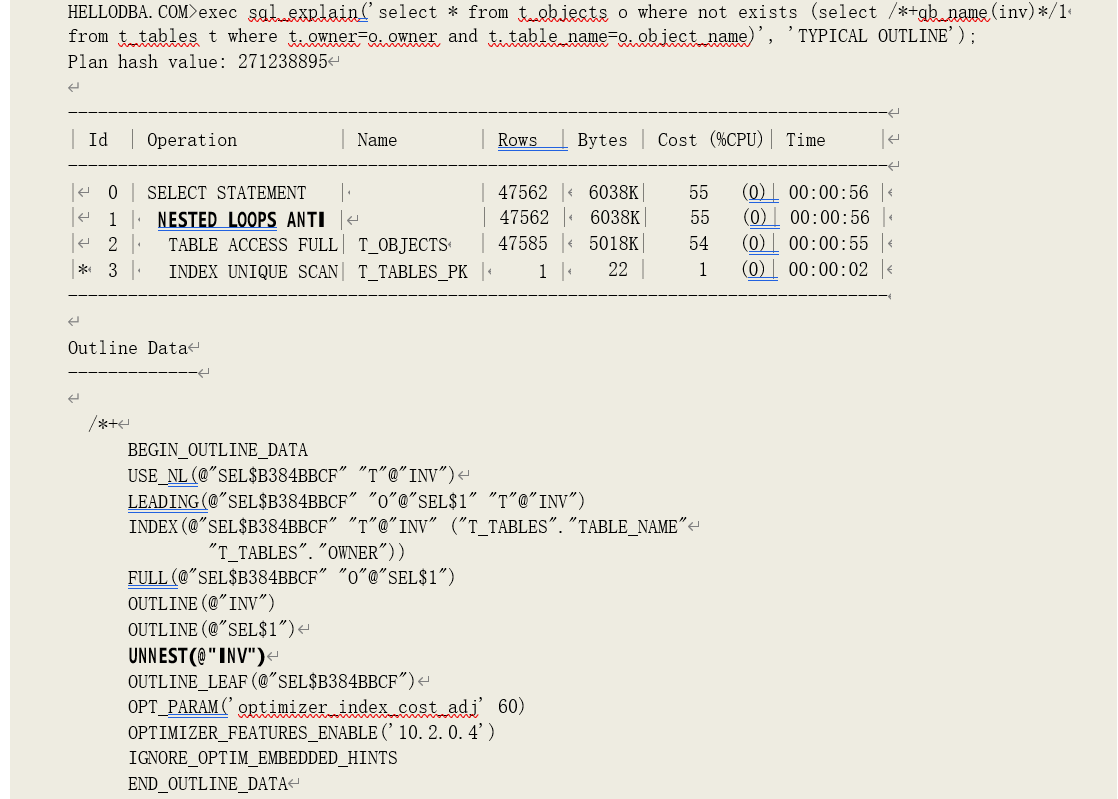This screenshot has height=799, width=1118.
Task: Click the T_TABLES_PK index name
Action: [412, 272]
